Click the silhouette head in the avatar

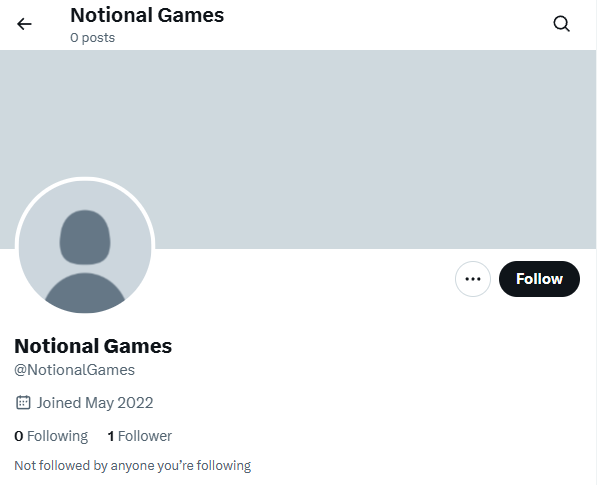click(85, 237)
